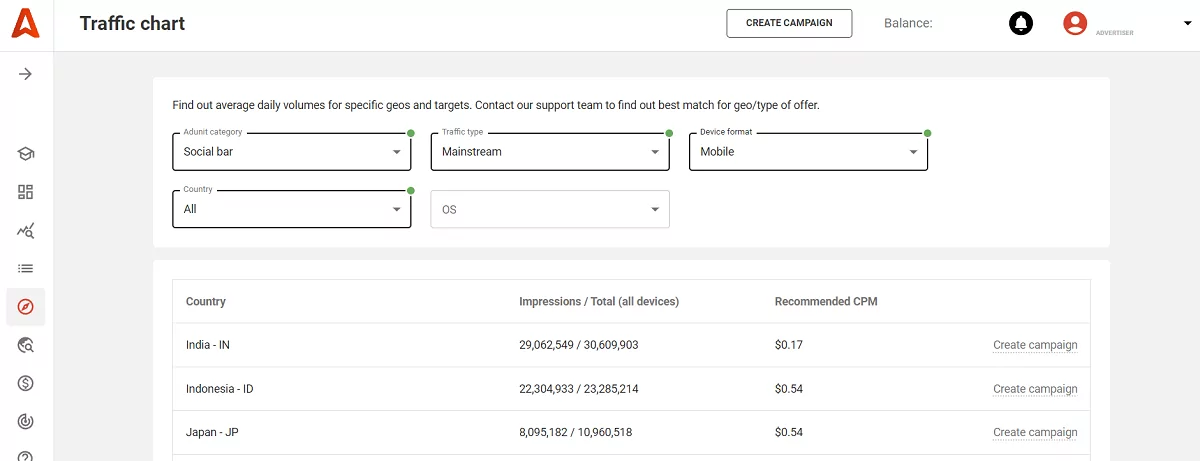The image size is (1200, 461).
Task: Click the Adsterra logo icon
Action: point(26,23)
